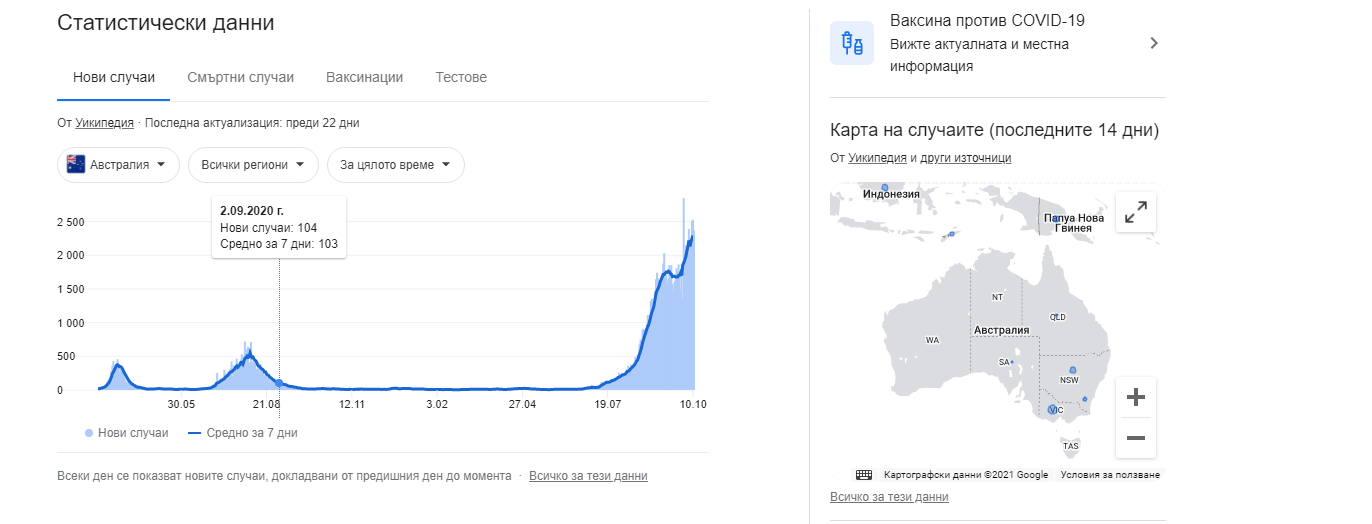Click Условия за ползване map terms link
Image resolution: width=1372 pixels, height=524 pixels.
[1110, 475]
